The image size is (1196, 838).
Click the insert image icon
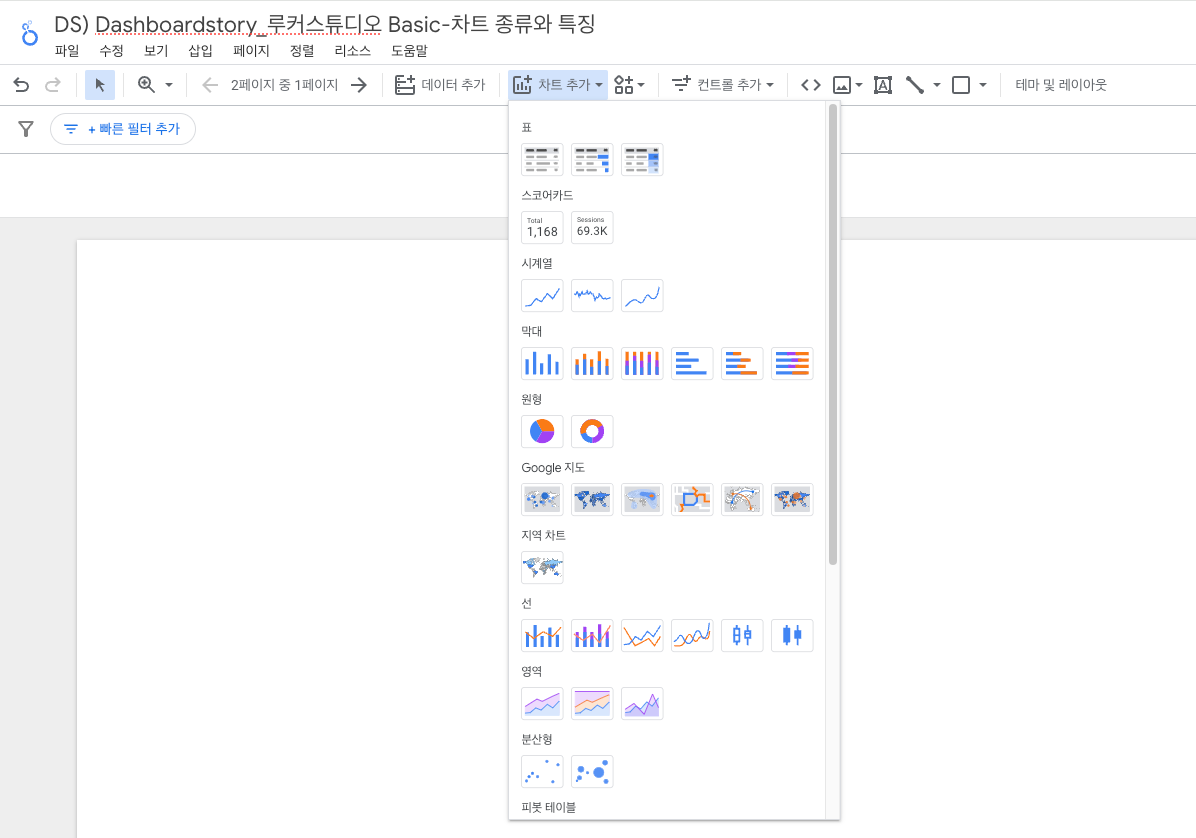841,85
